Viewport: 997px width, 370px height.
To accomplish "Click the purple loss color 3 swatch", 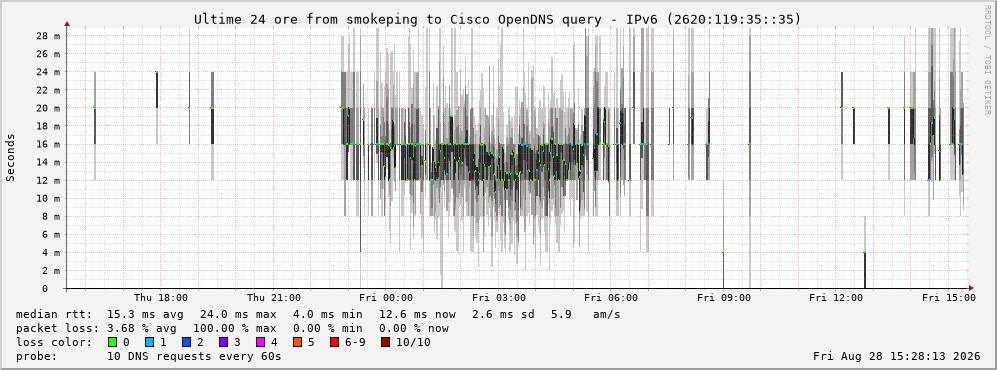I will click(x=223, y=342).
